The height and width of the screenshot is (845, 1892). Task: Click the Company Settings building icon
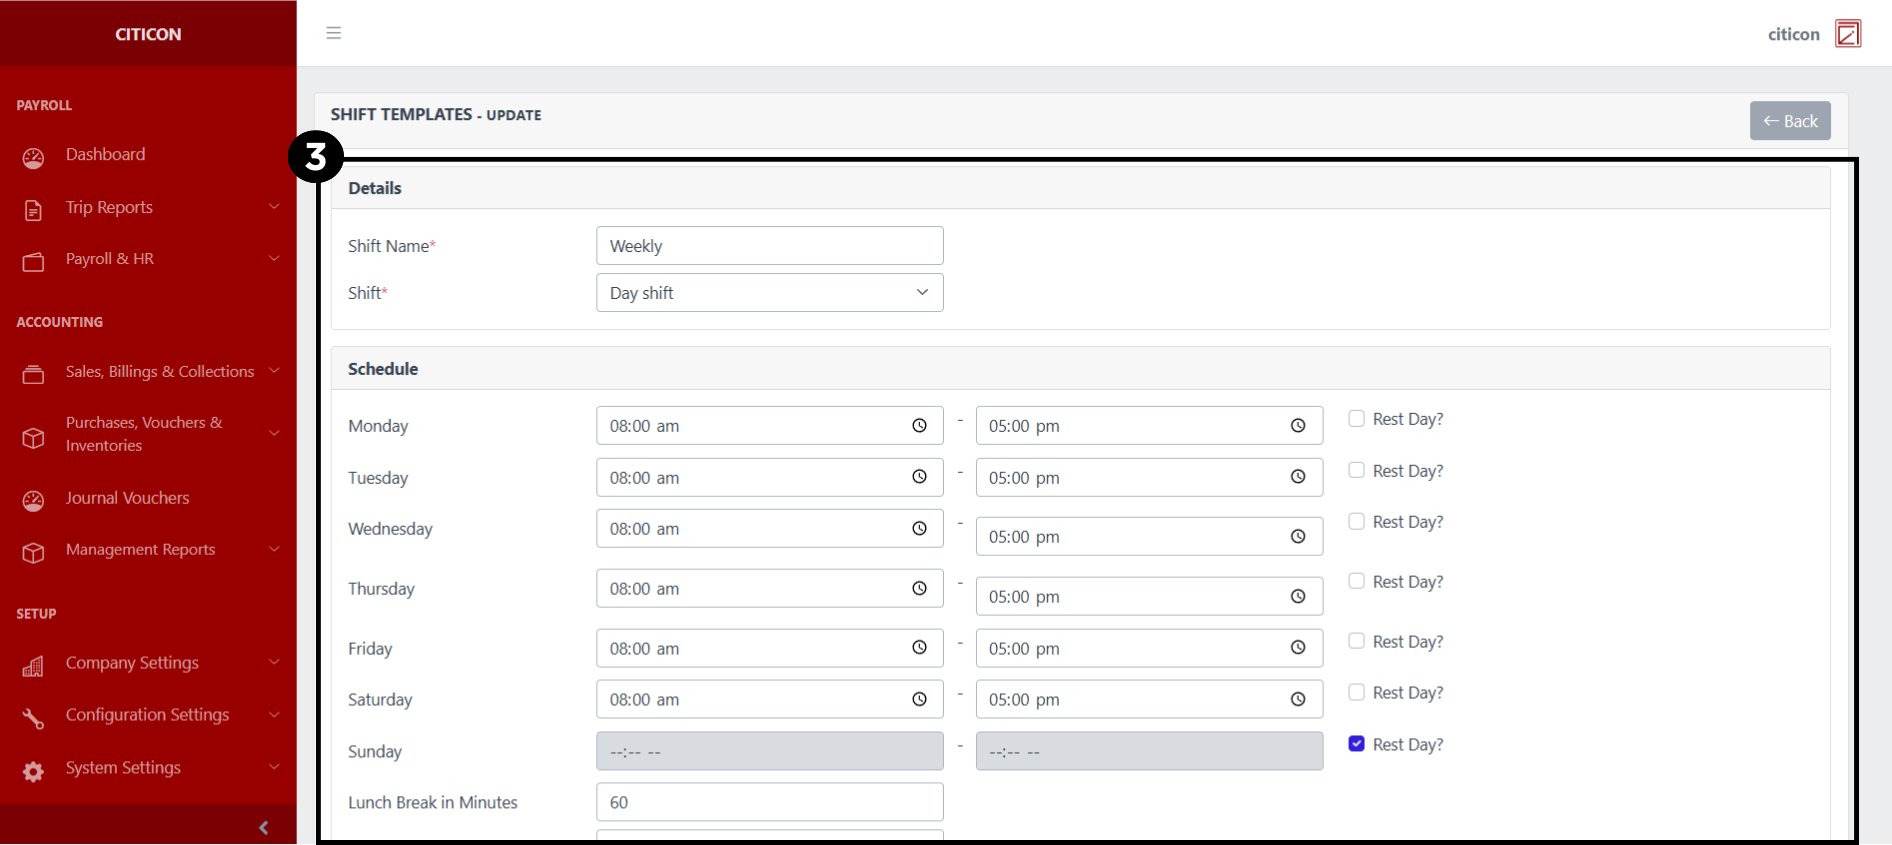coord(33,666)
